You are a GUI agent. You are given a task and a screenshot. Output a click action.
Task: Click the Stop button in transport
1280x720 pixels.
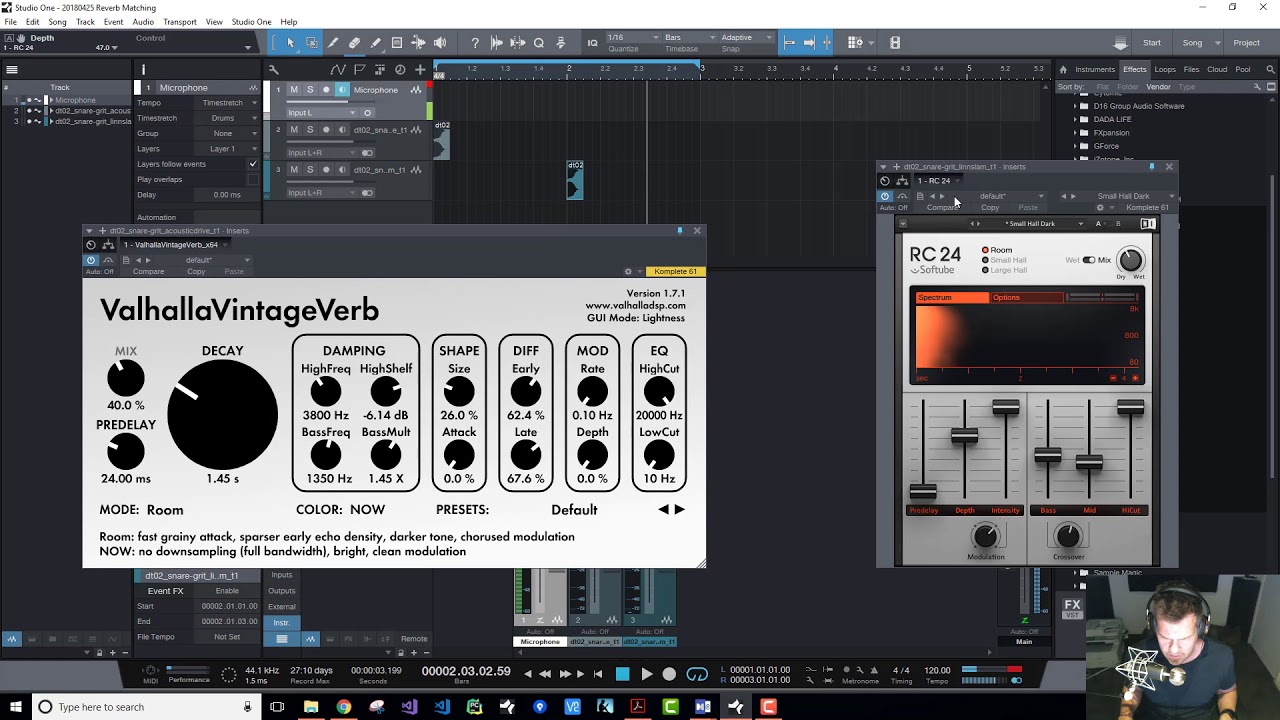tap(622, 674)
